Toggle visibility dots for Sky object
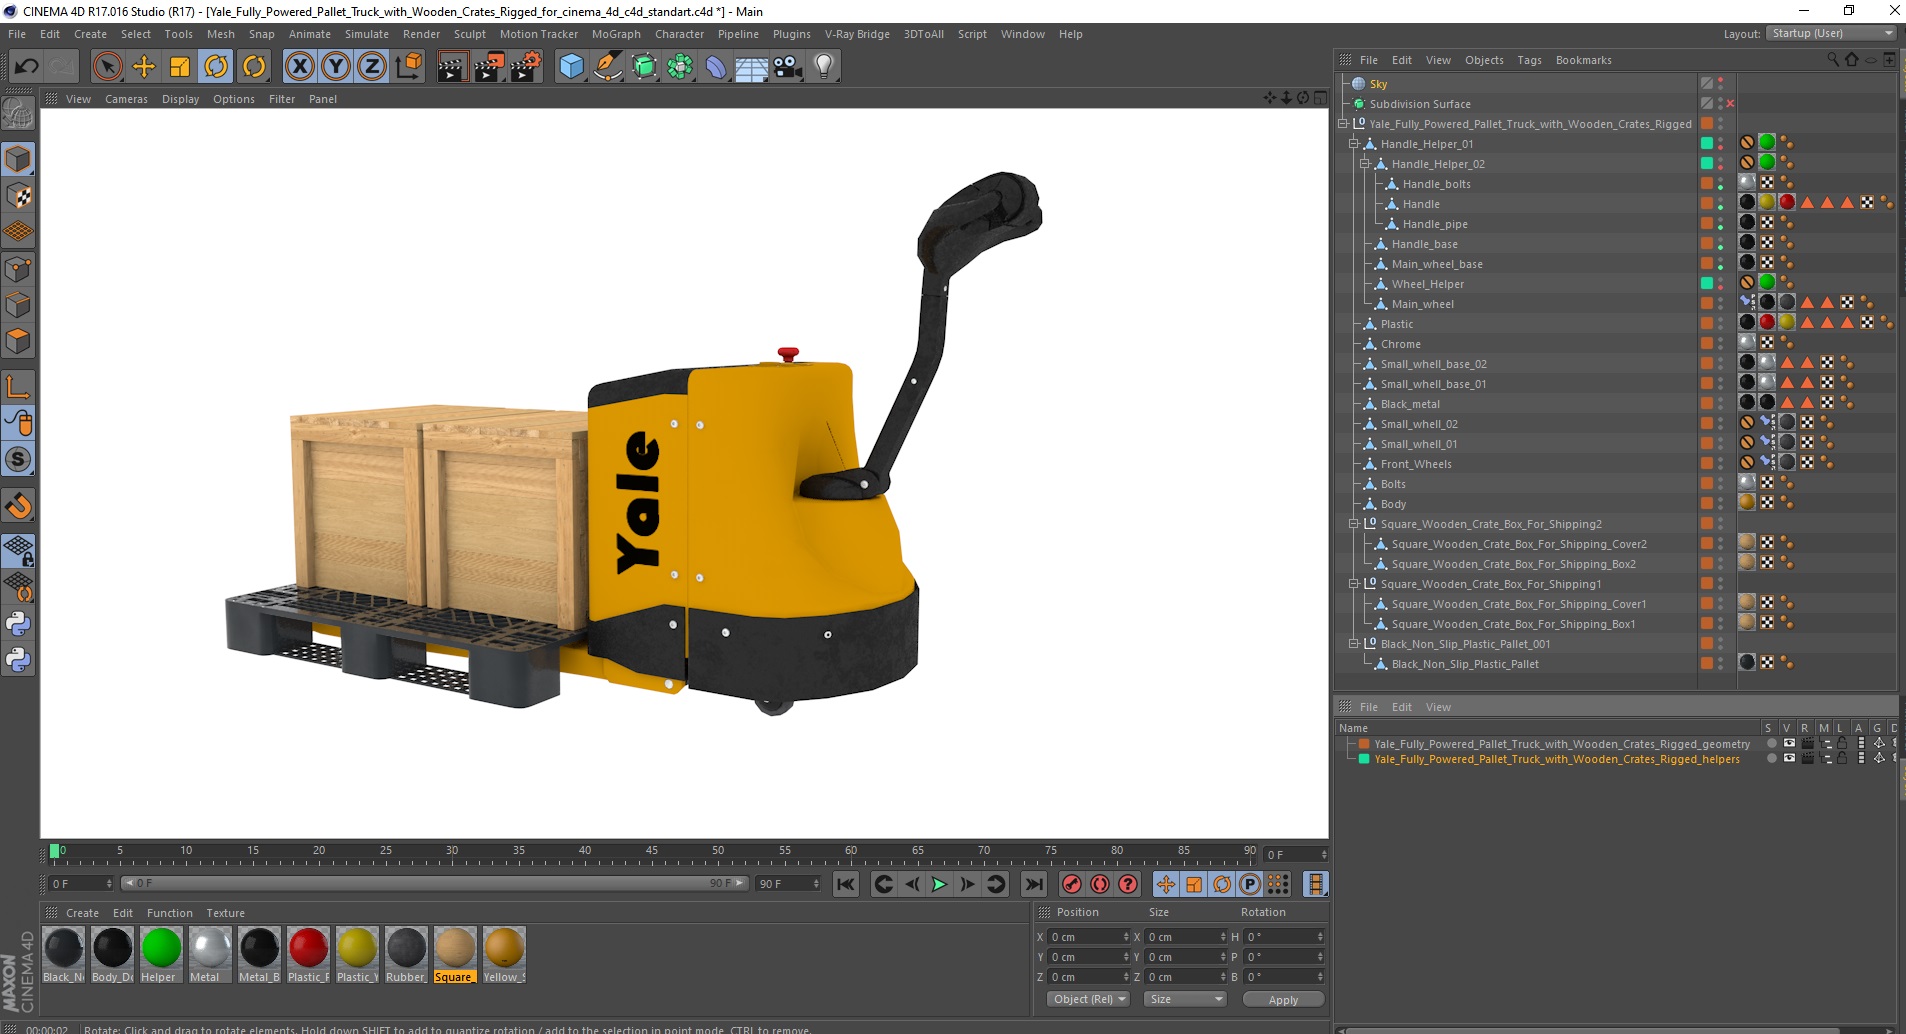Screen dimensions: 1906x1034 1720,84
